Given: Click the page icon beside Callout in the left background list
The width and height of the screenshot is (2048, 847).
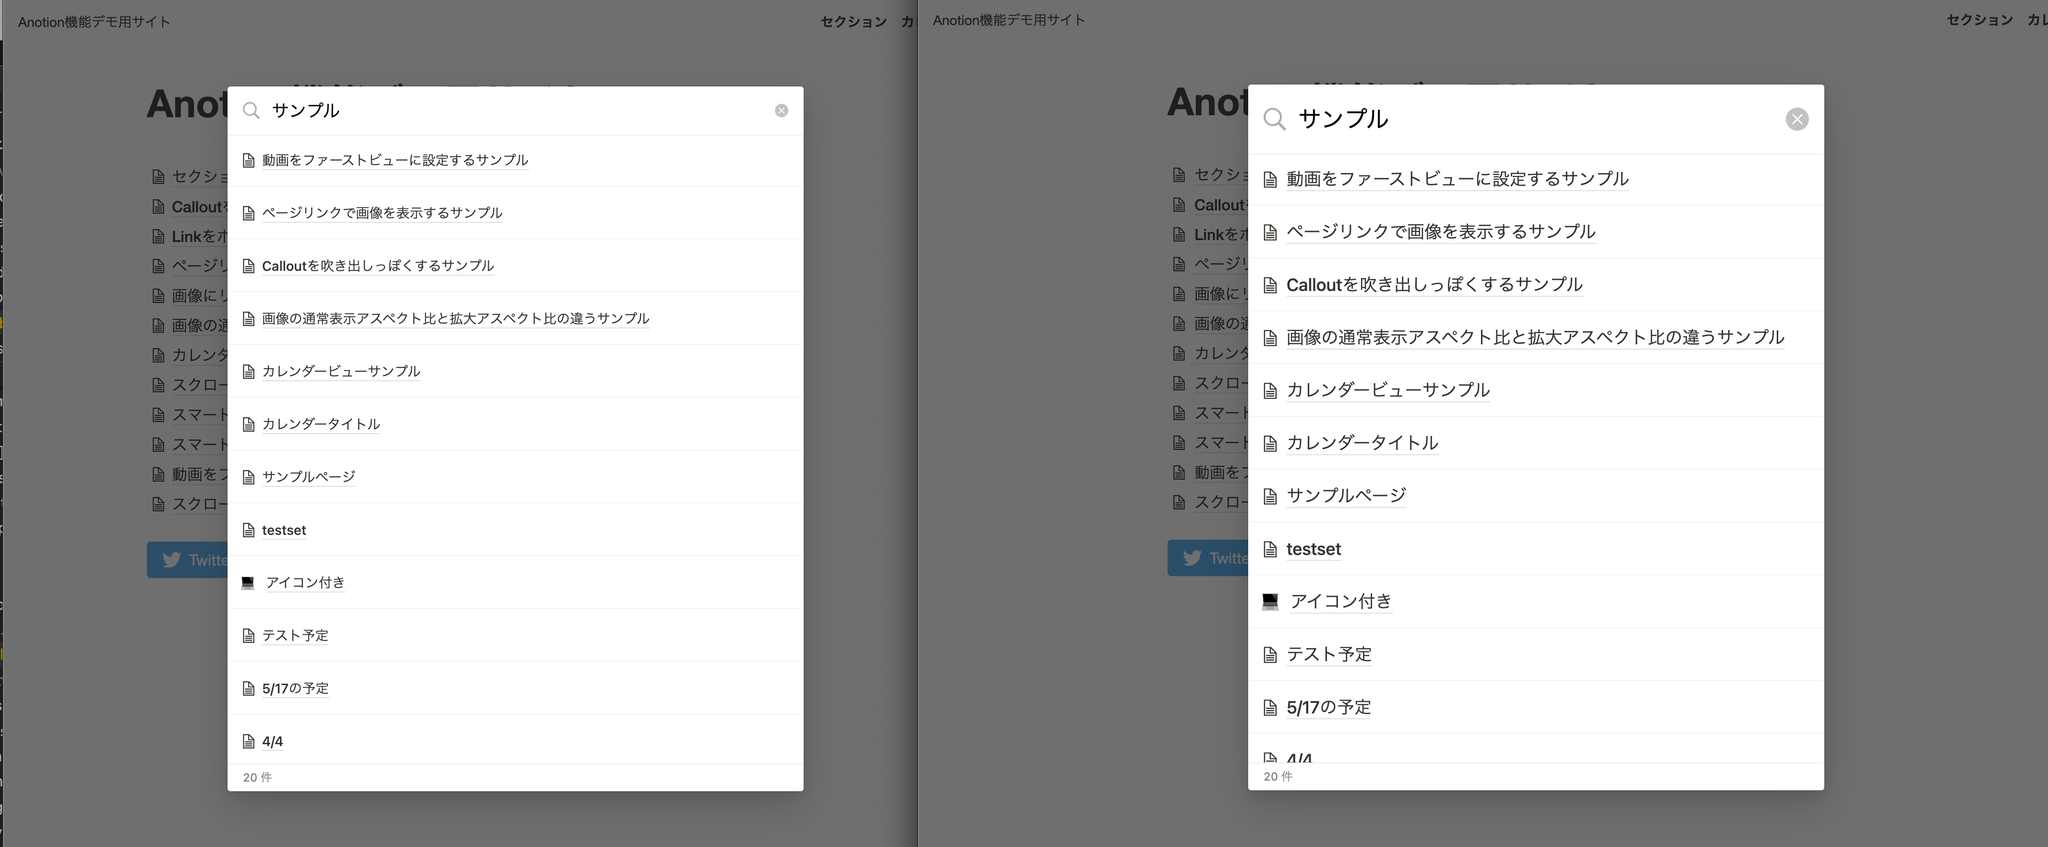Looking at the screenshot, I should click(158, 207).
